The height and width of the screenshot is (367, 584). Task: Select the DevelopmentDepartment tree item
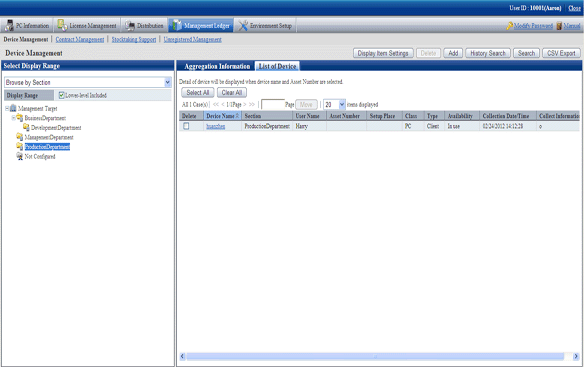(x=56, y=127)
